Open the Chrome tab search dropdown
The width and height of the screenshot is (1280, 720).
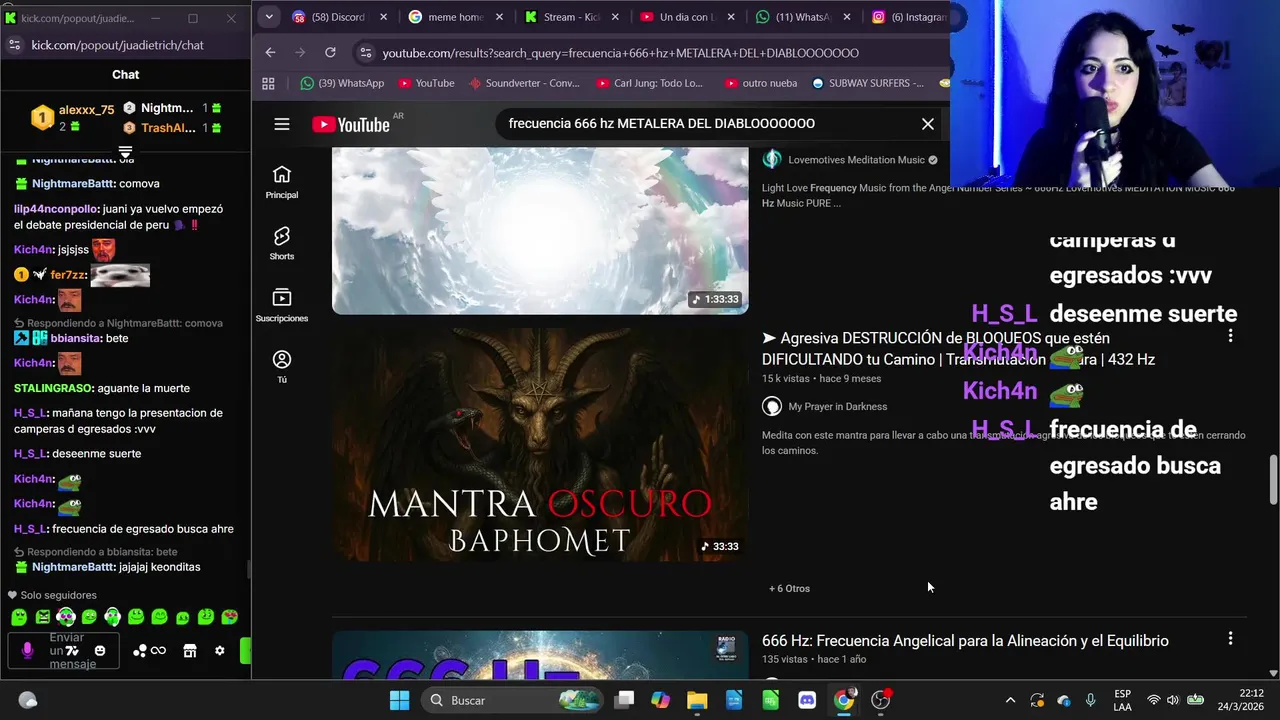click(x=268, y=17)
